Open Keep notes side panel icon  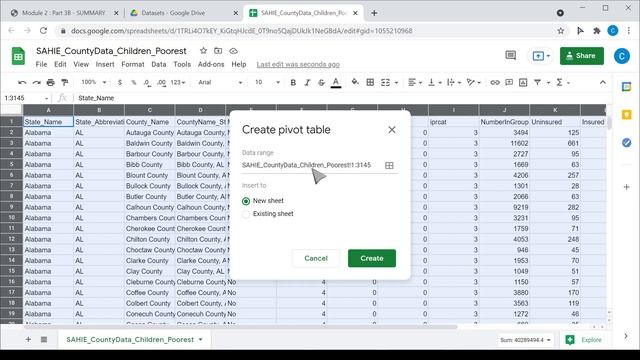click(627, 115)
